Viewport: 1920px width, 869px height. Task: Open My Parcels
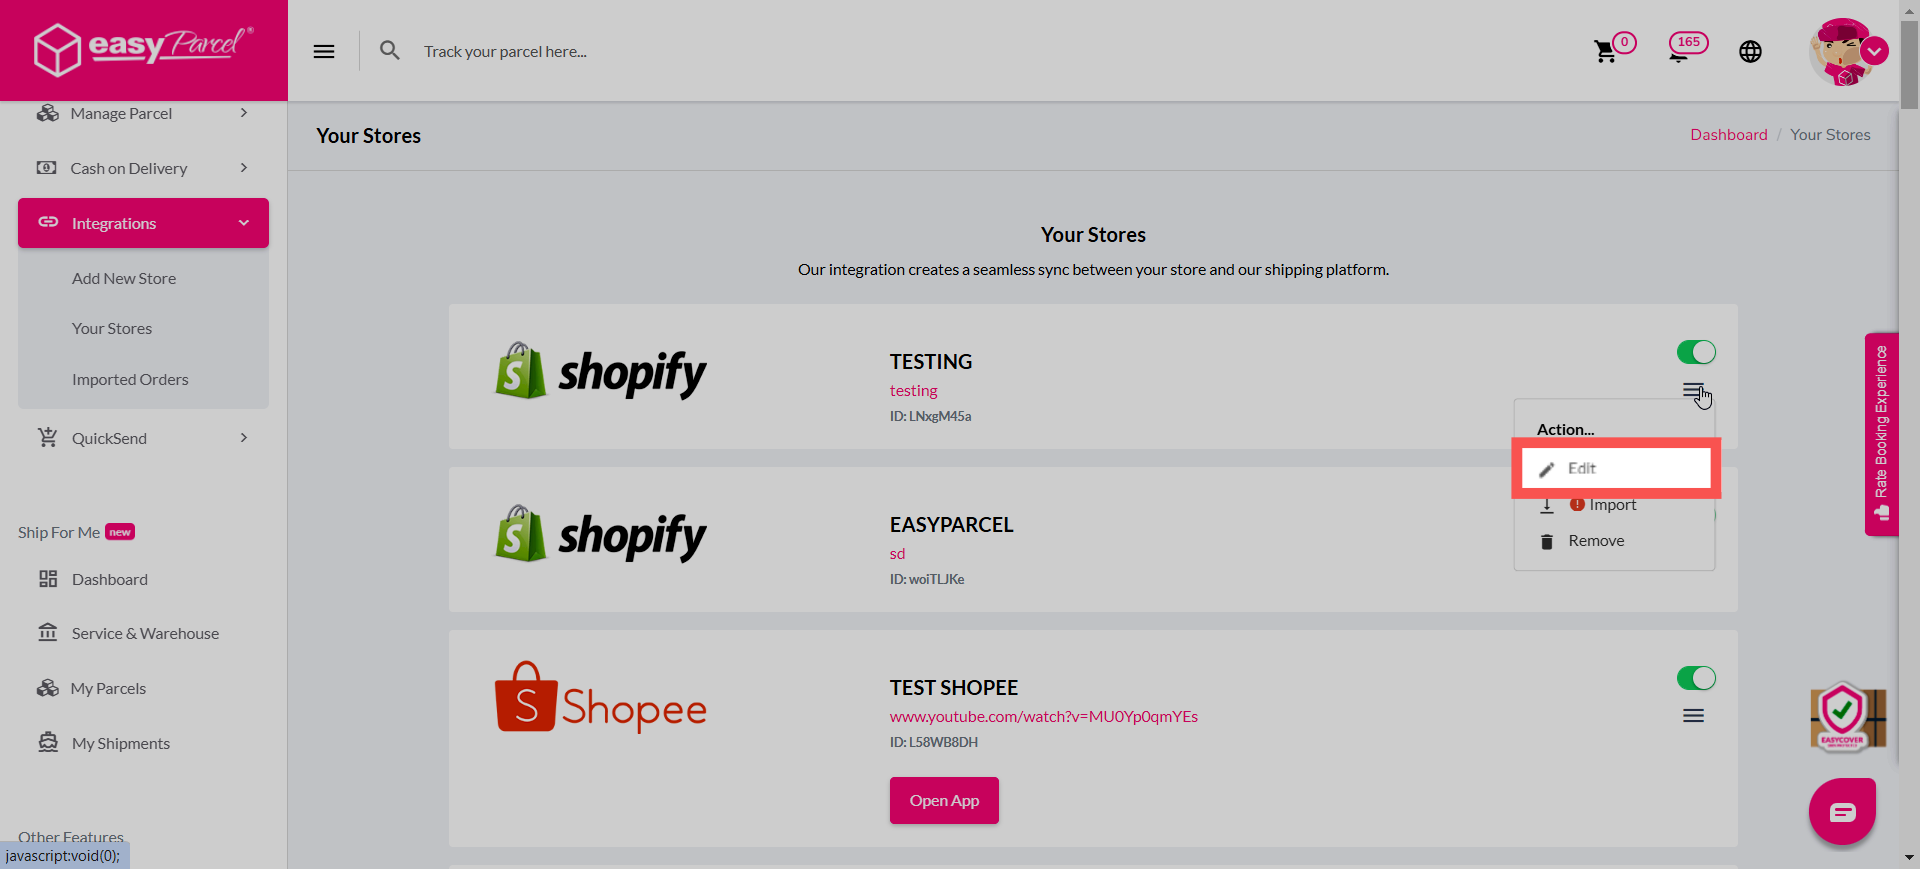pyautogui.click(x=108, y=688)
